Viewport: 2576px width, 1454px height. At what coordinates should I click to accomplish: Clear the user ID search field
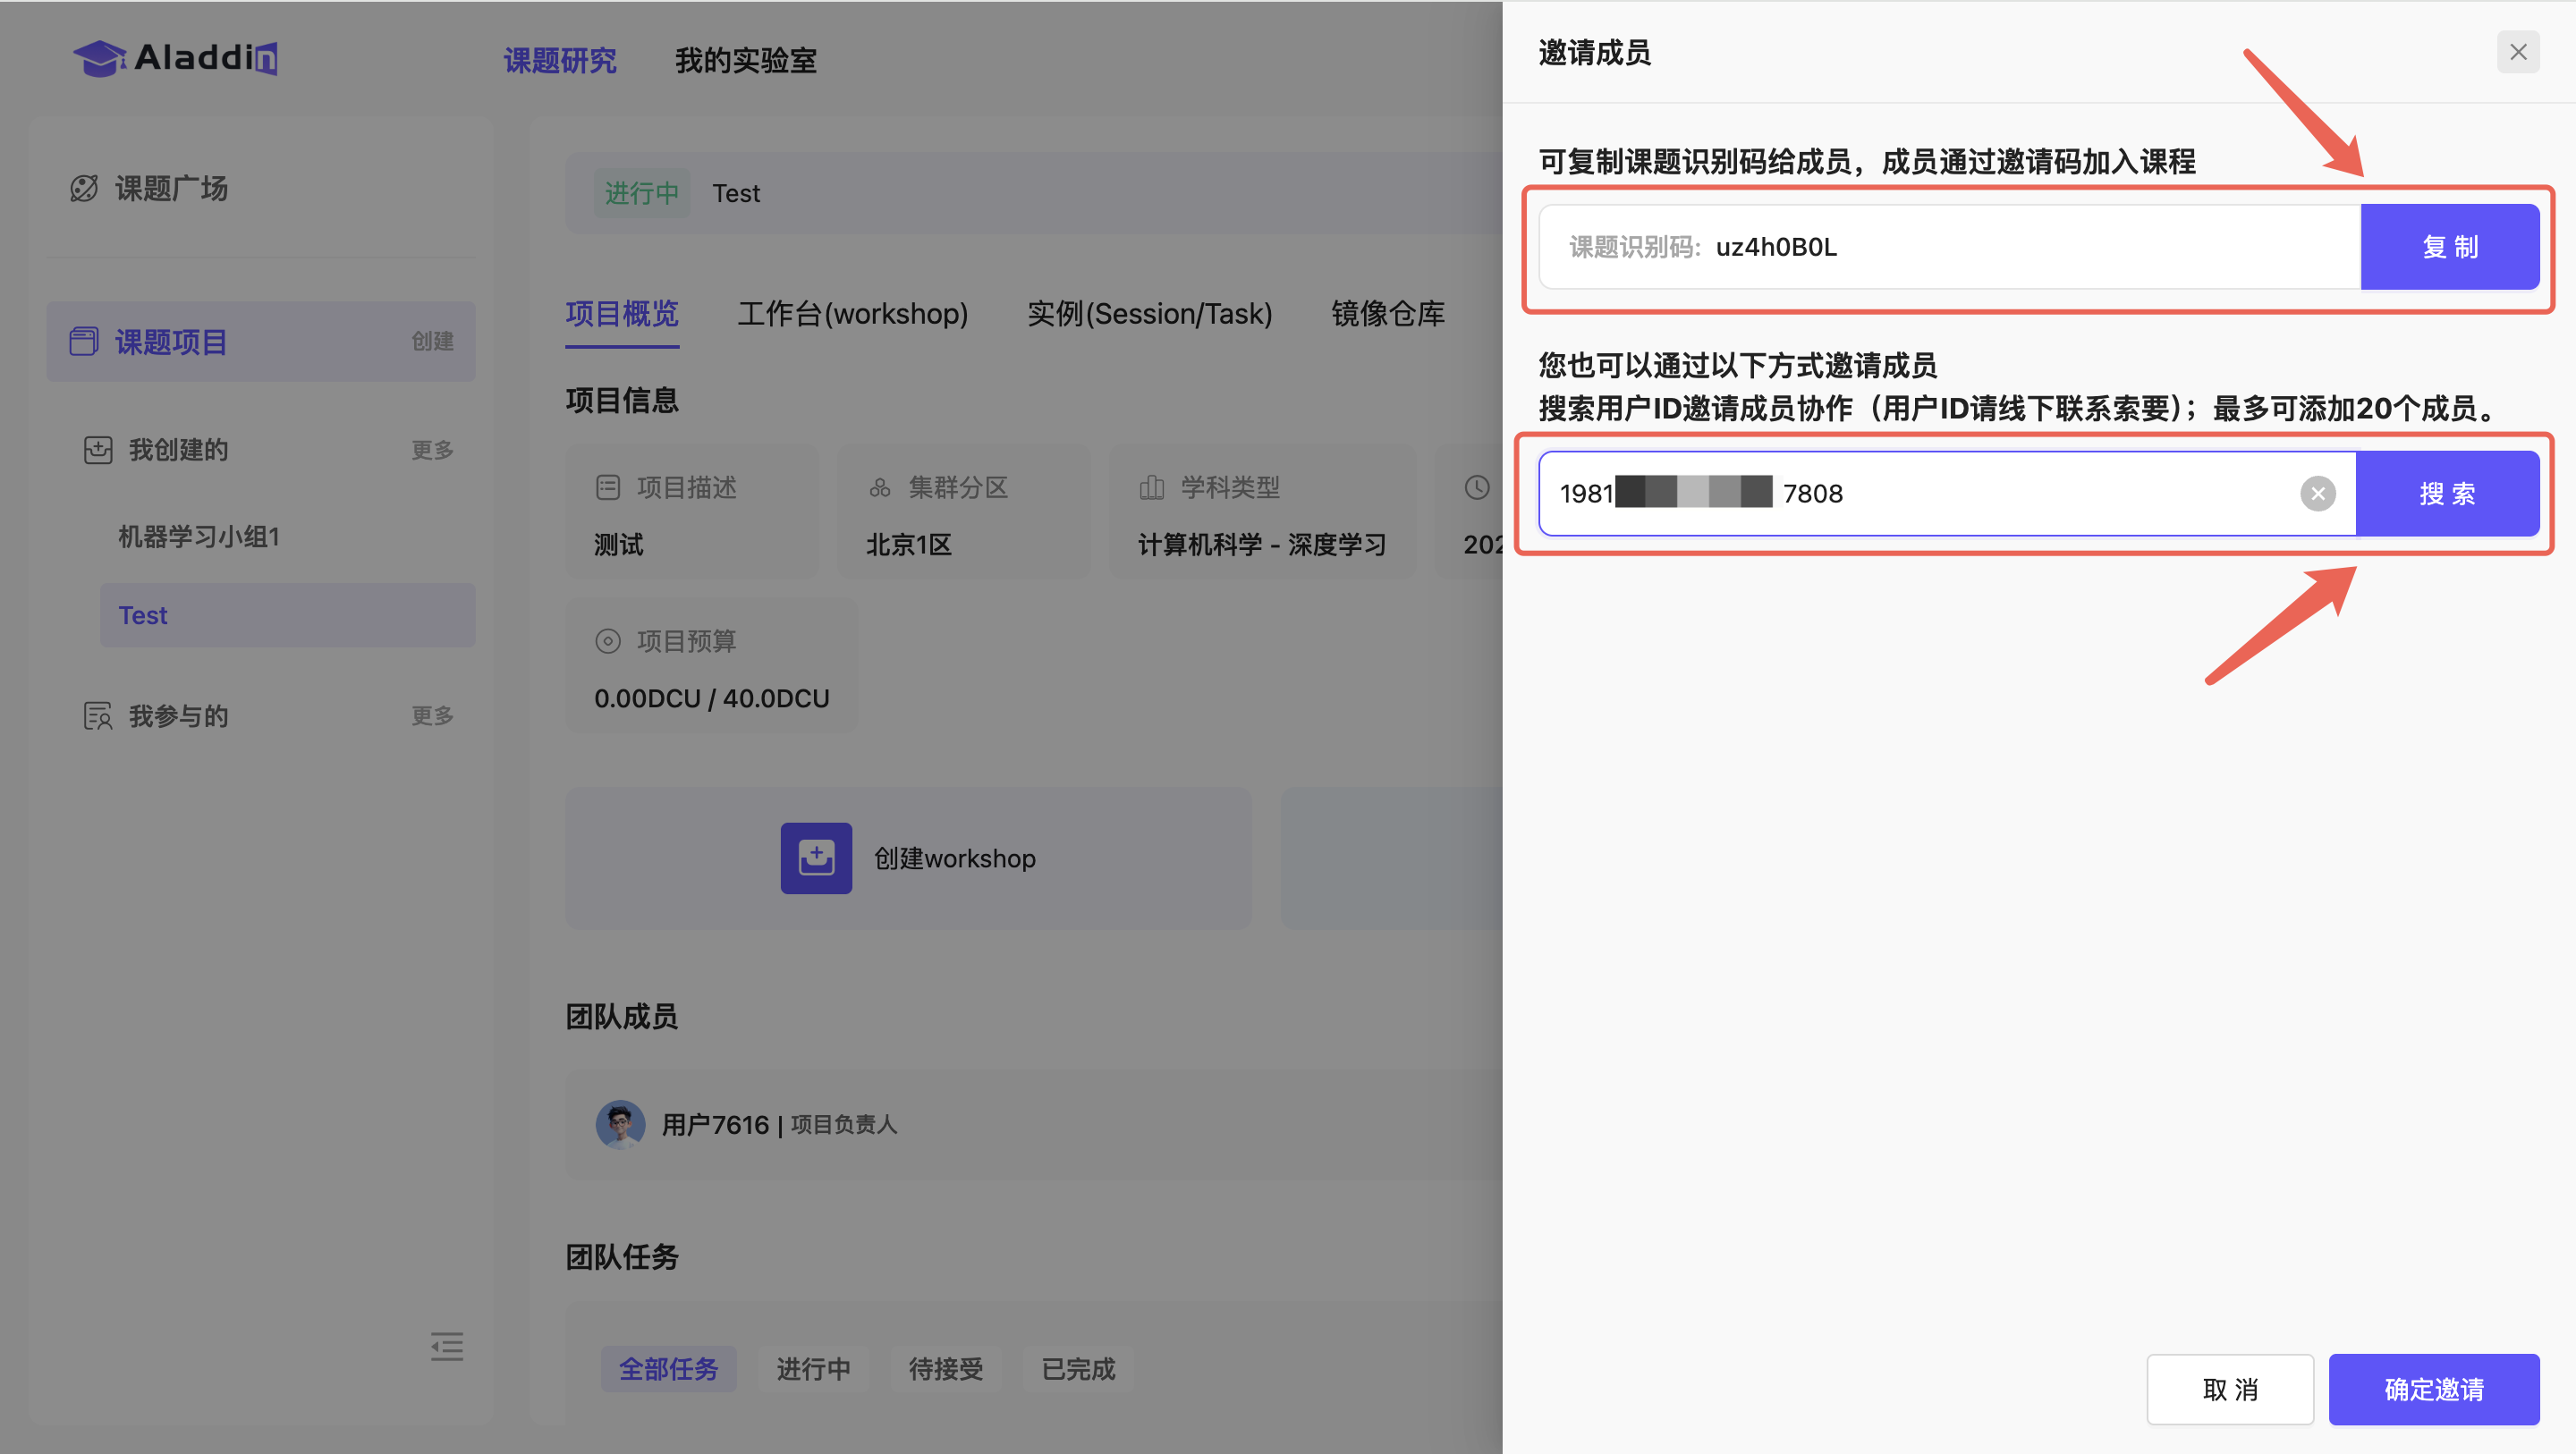(2317, 493)
